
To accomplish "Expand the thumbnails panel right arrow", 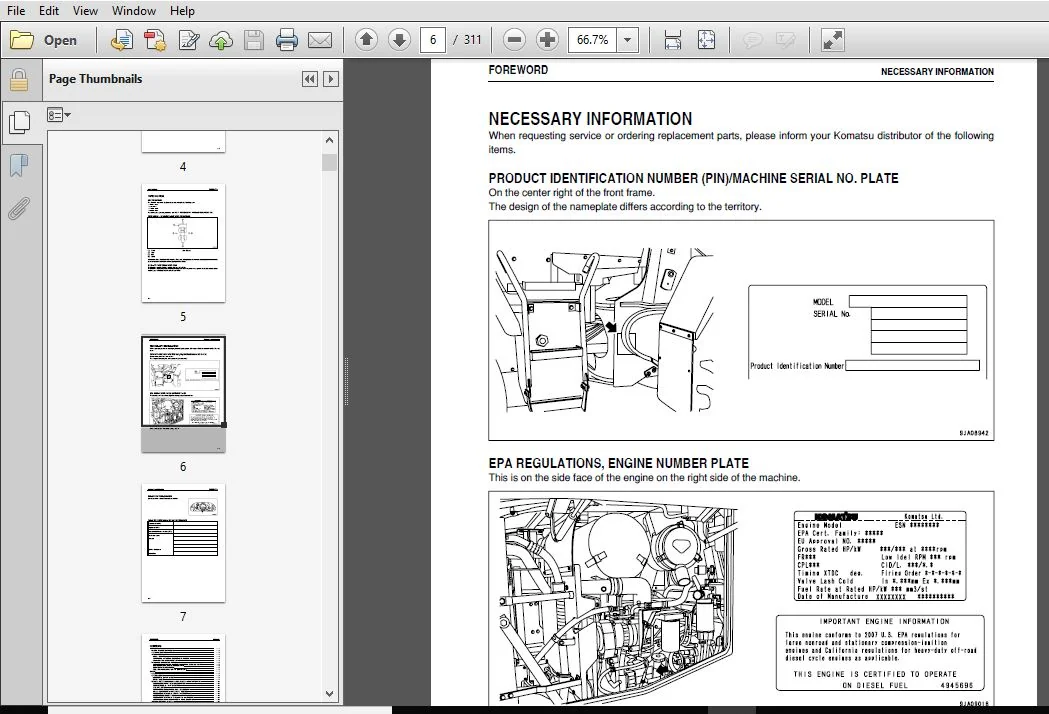I will point(330,79).
